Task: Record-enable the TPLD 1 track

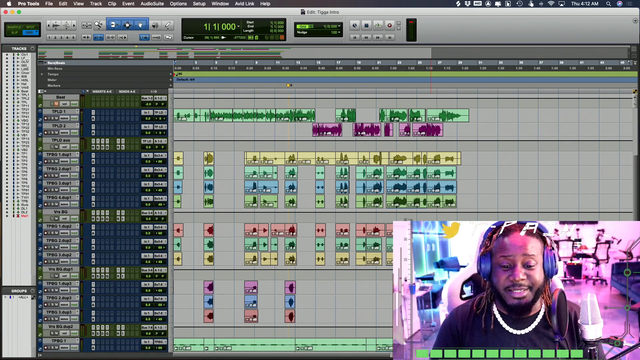Action: (x=46, y=118)
